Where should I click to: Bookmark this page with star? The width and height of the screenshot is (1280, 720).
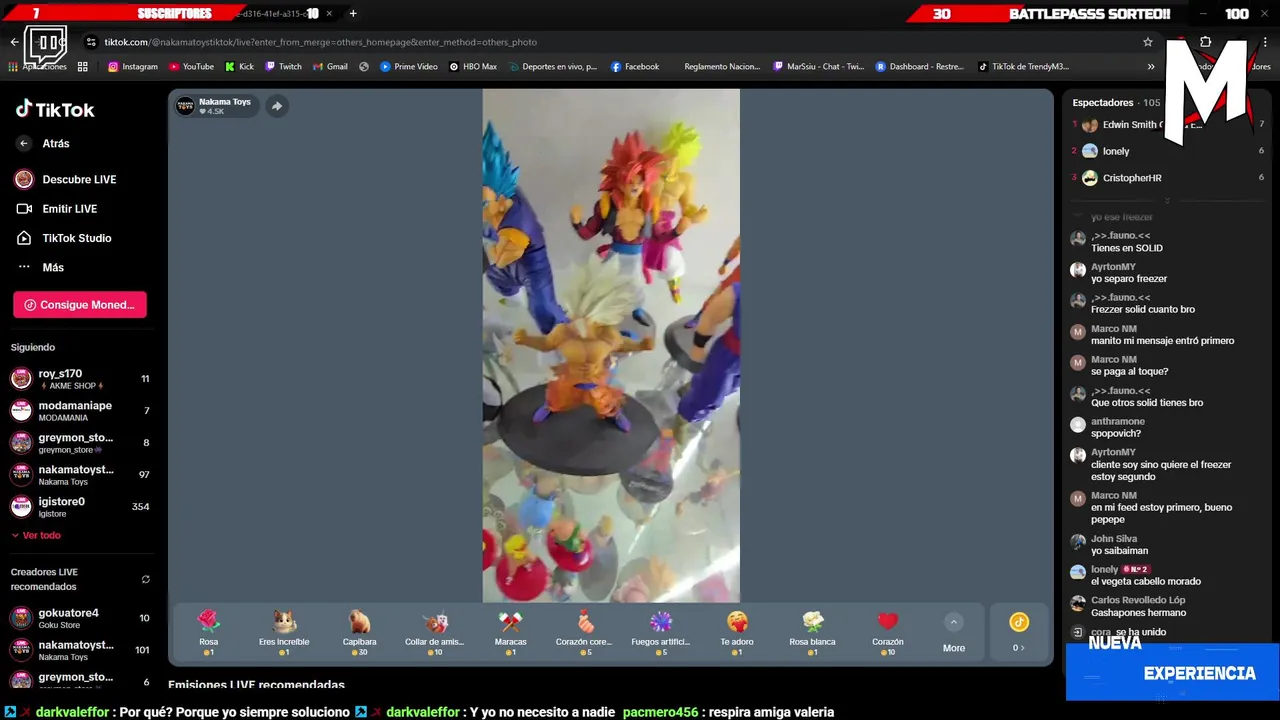(1148, 42)
